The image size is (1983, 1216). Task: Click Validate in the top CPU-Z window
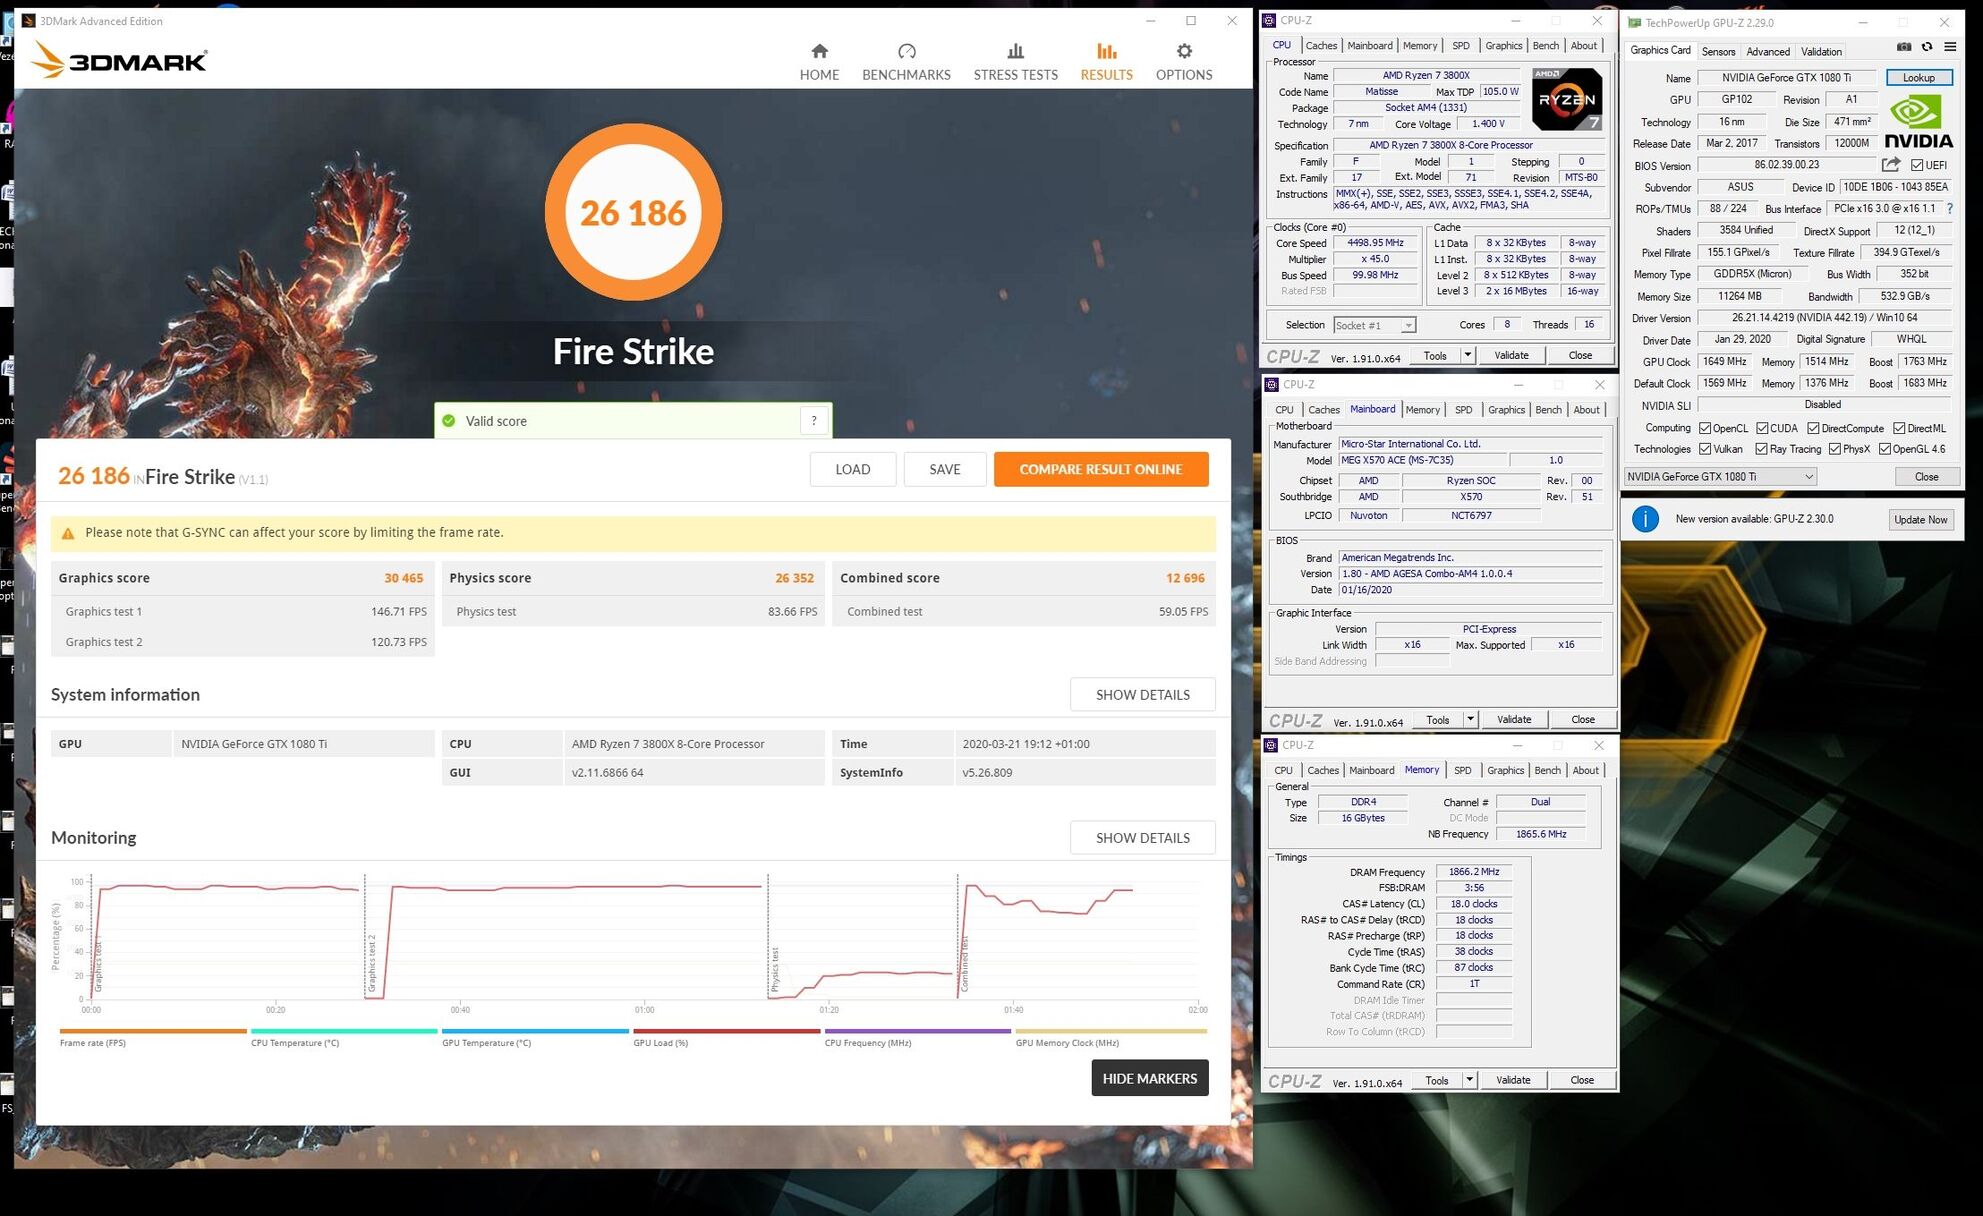click(x=1510, y=355)
